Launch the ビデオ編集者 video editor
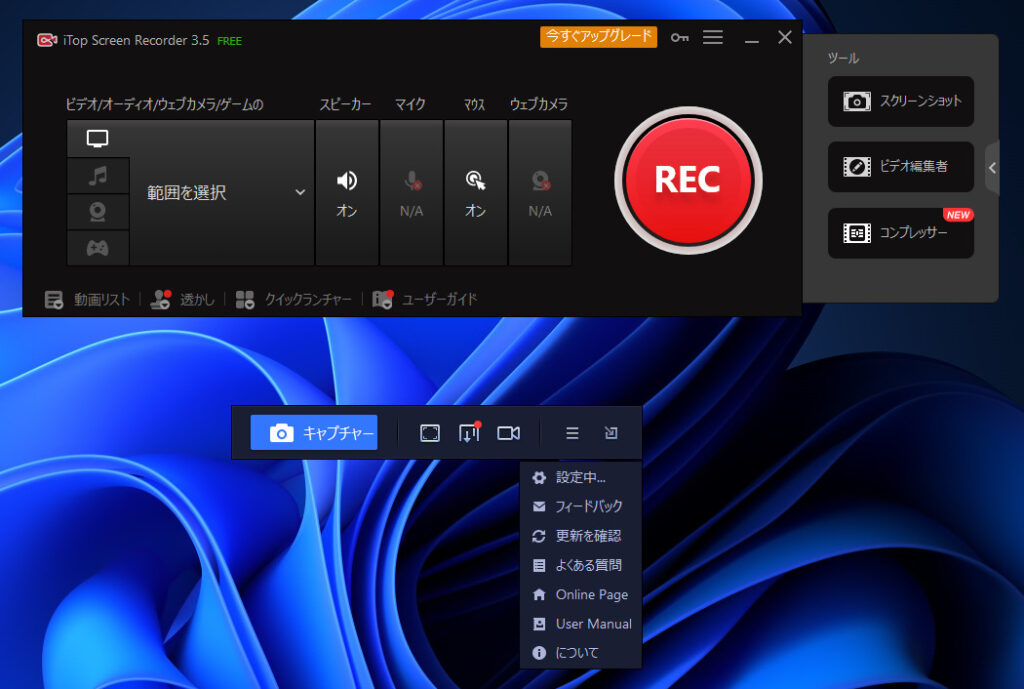The height and width of the screenshot is (689, 1024). click(901, 167)
